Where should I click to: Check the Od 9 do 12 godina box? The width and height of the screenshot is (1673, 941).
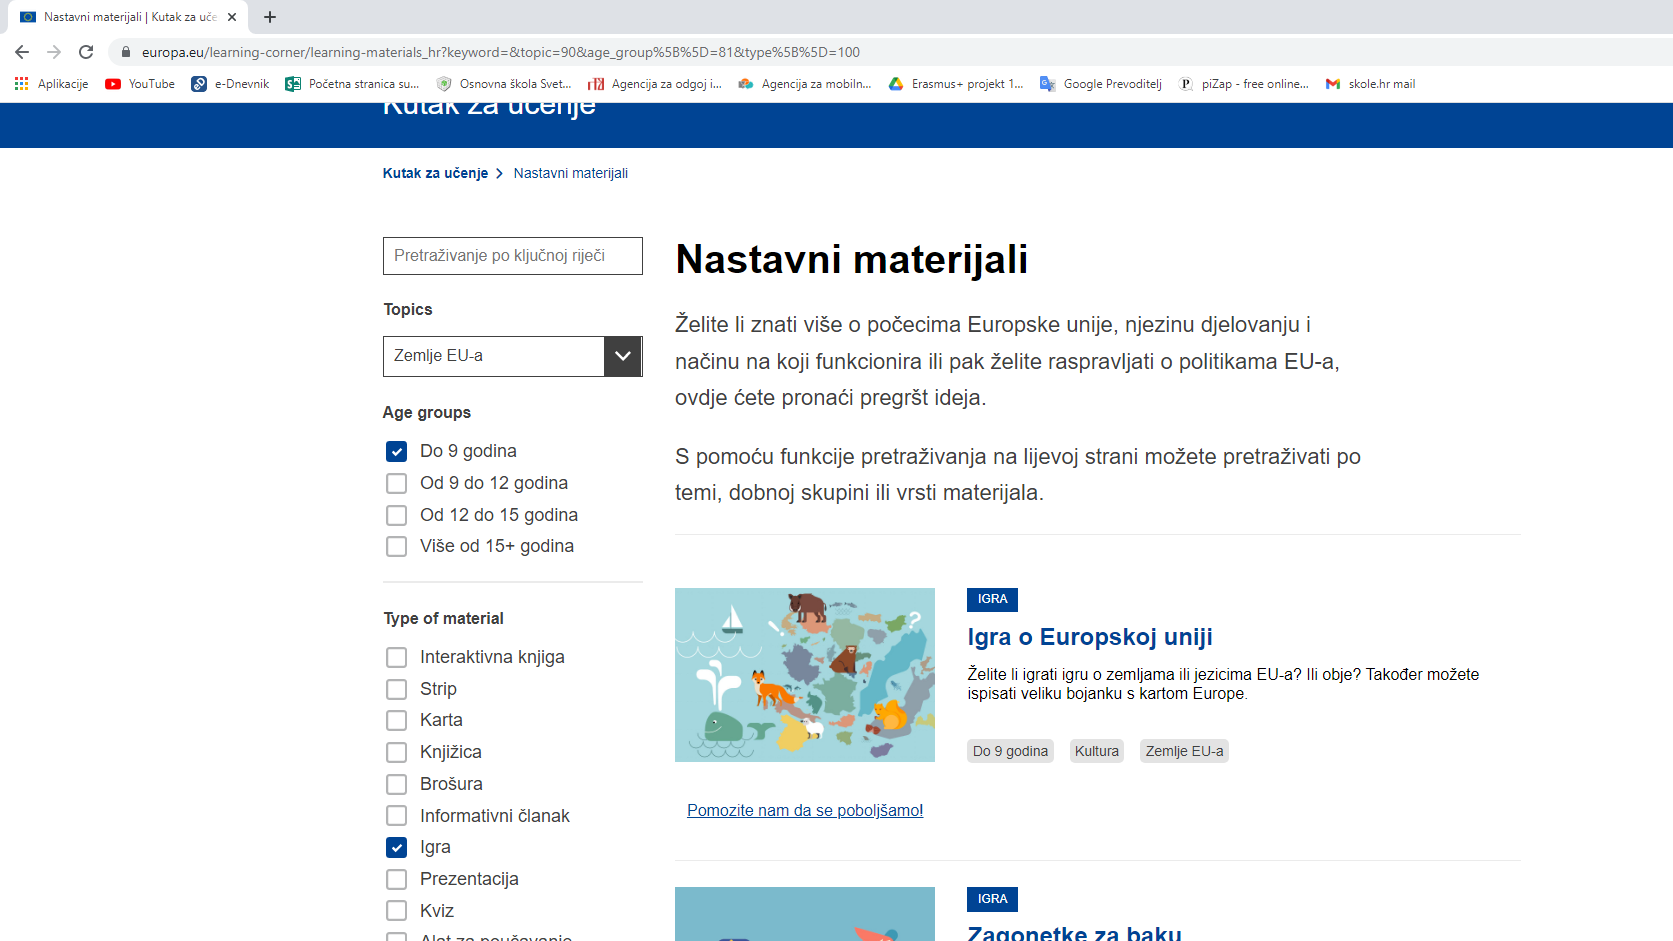(397, 484)
